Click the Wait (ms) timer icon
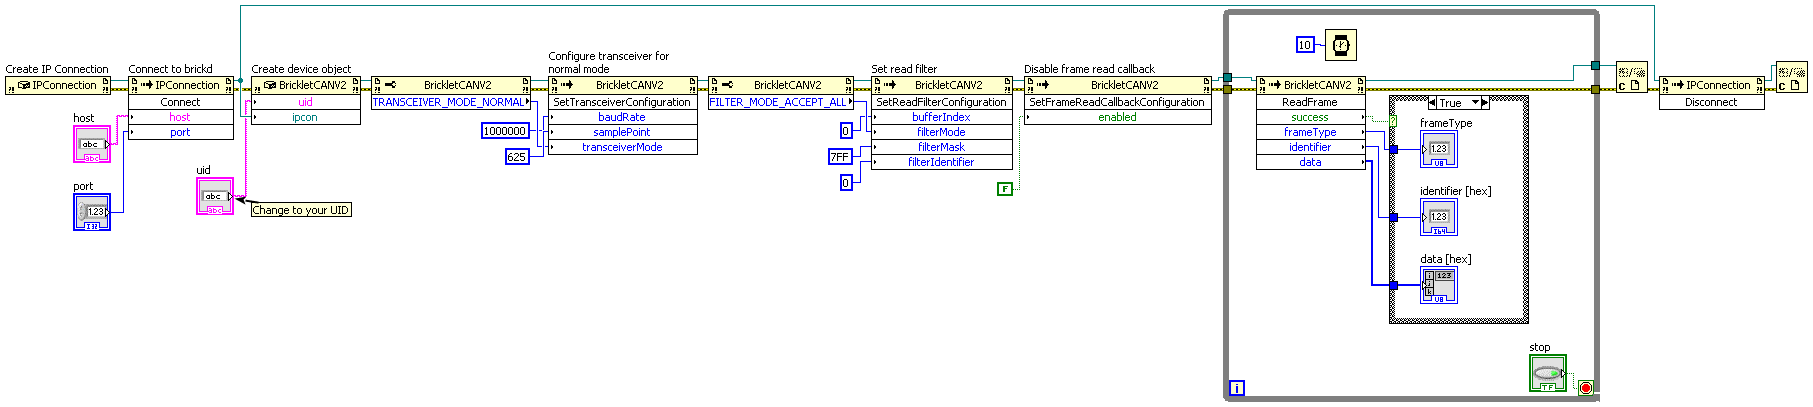 click(x=1340, y=45)
